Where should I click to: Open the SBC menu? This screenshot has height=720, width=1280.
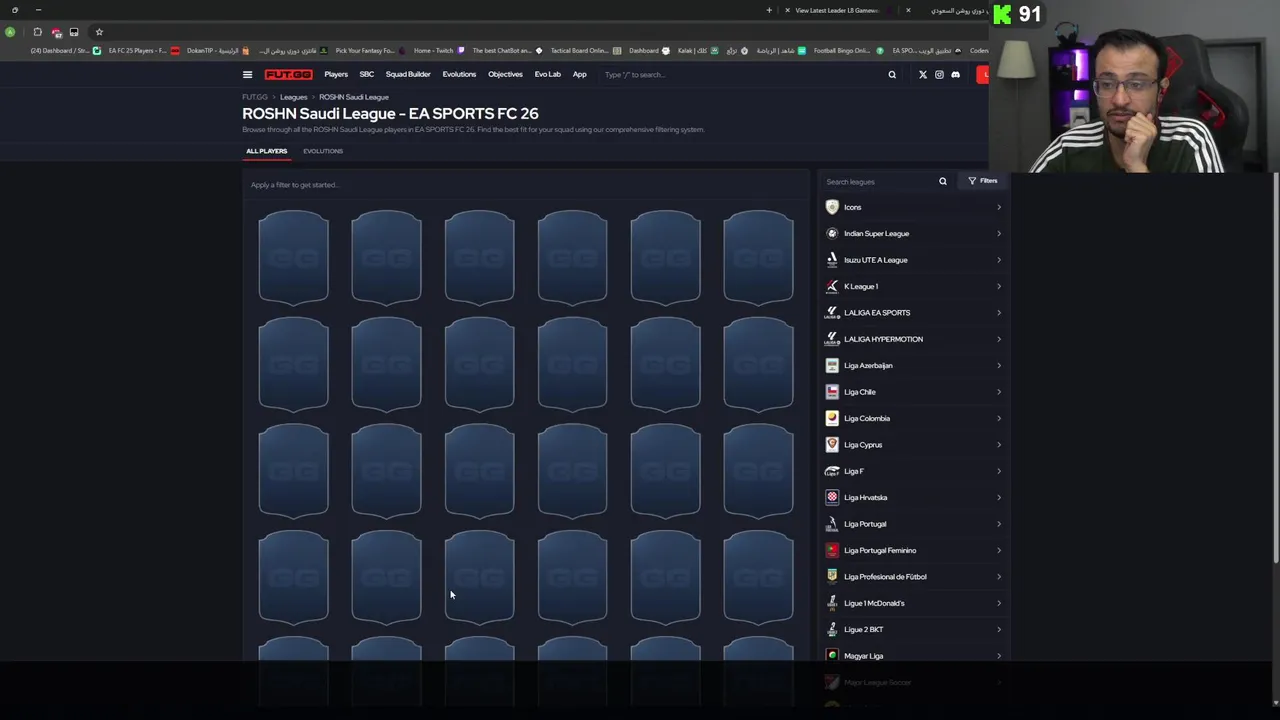click(367, 74)
